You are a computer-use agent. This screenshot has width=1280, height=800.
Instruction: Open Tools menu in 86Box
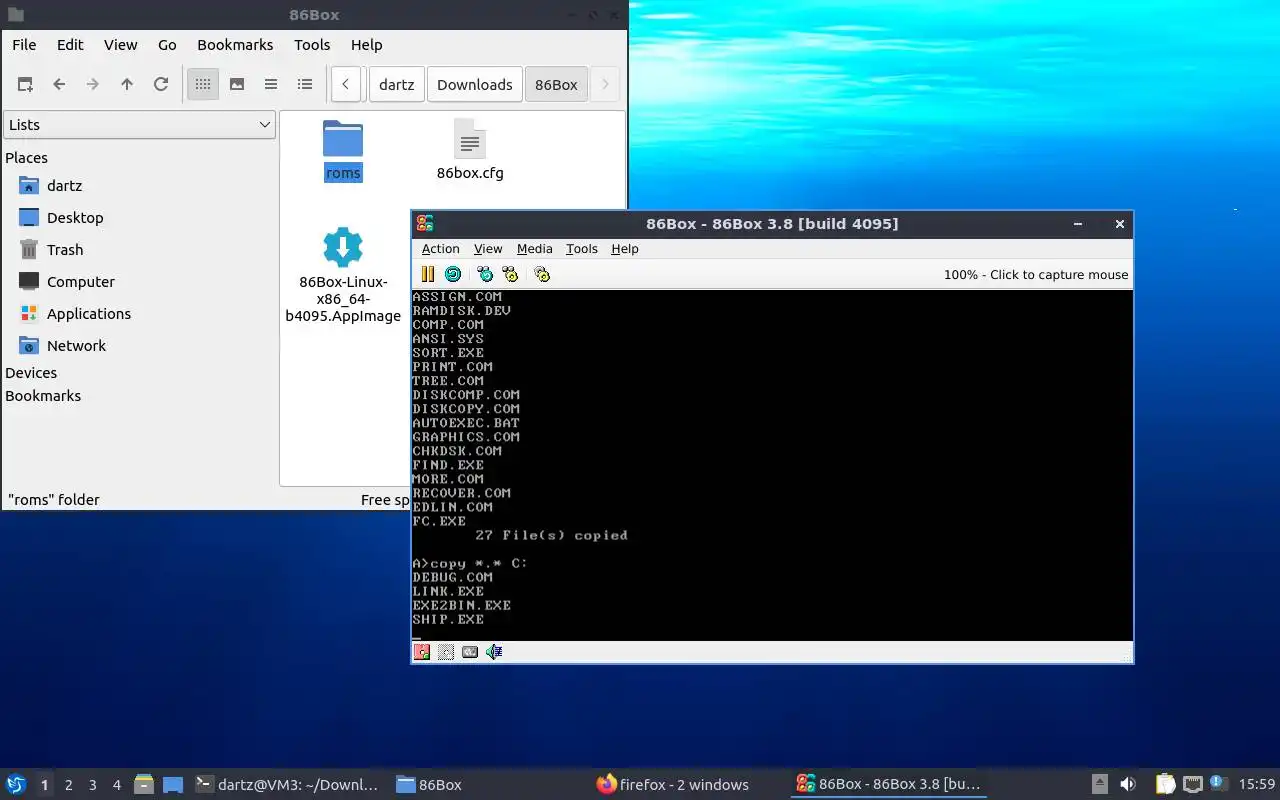tap(582, 249)
